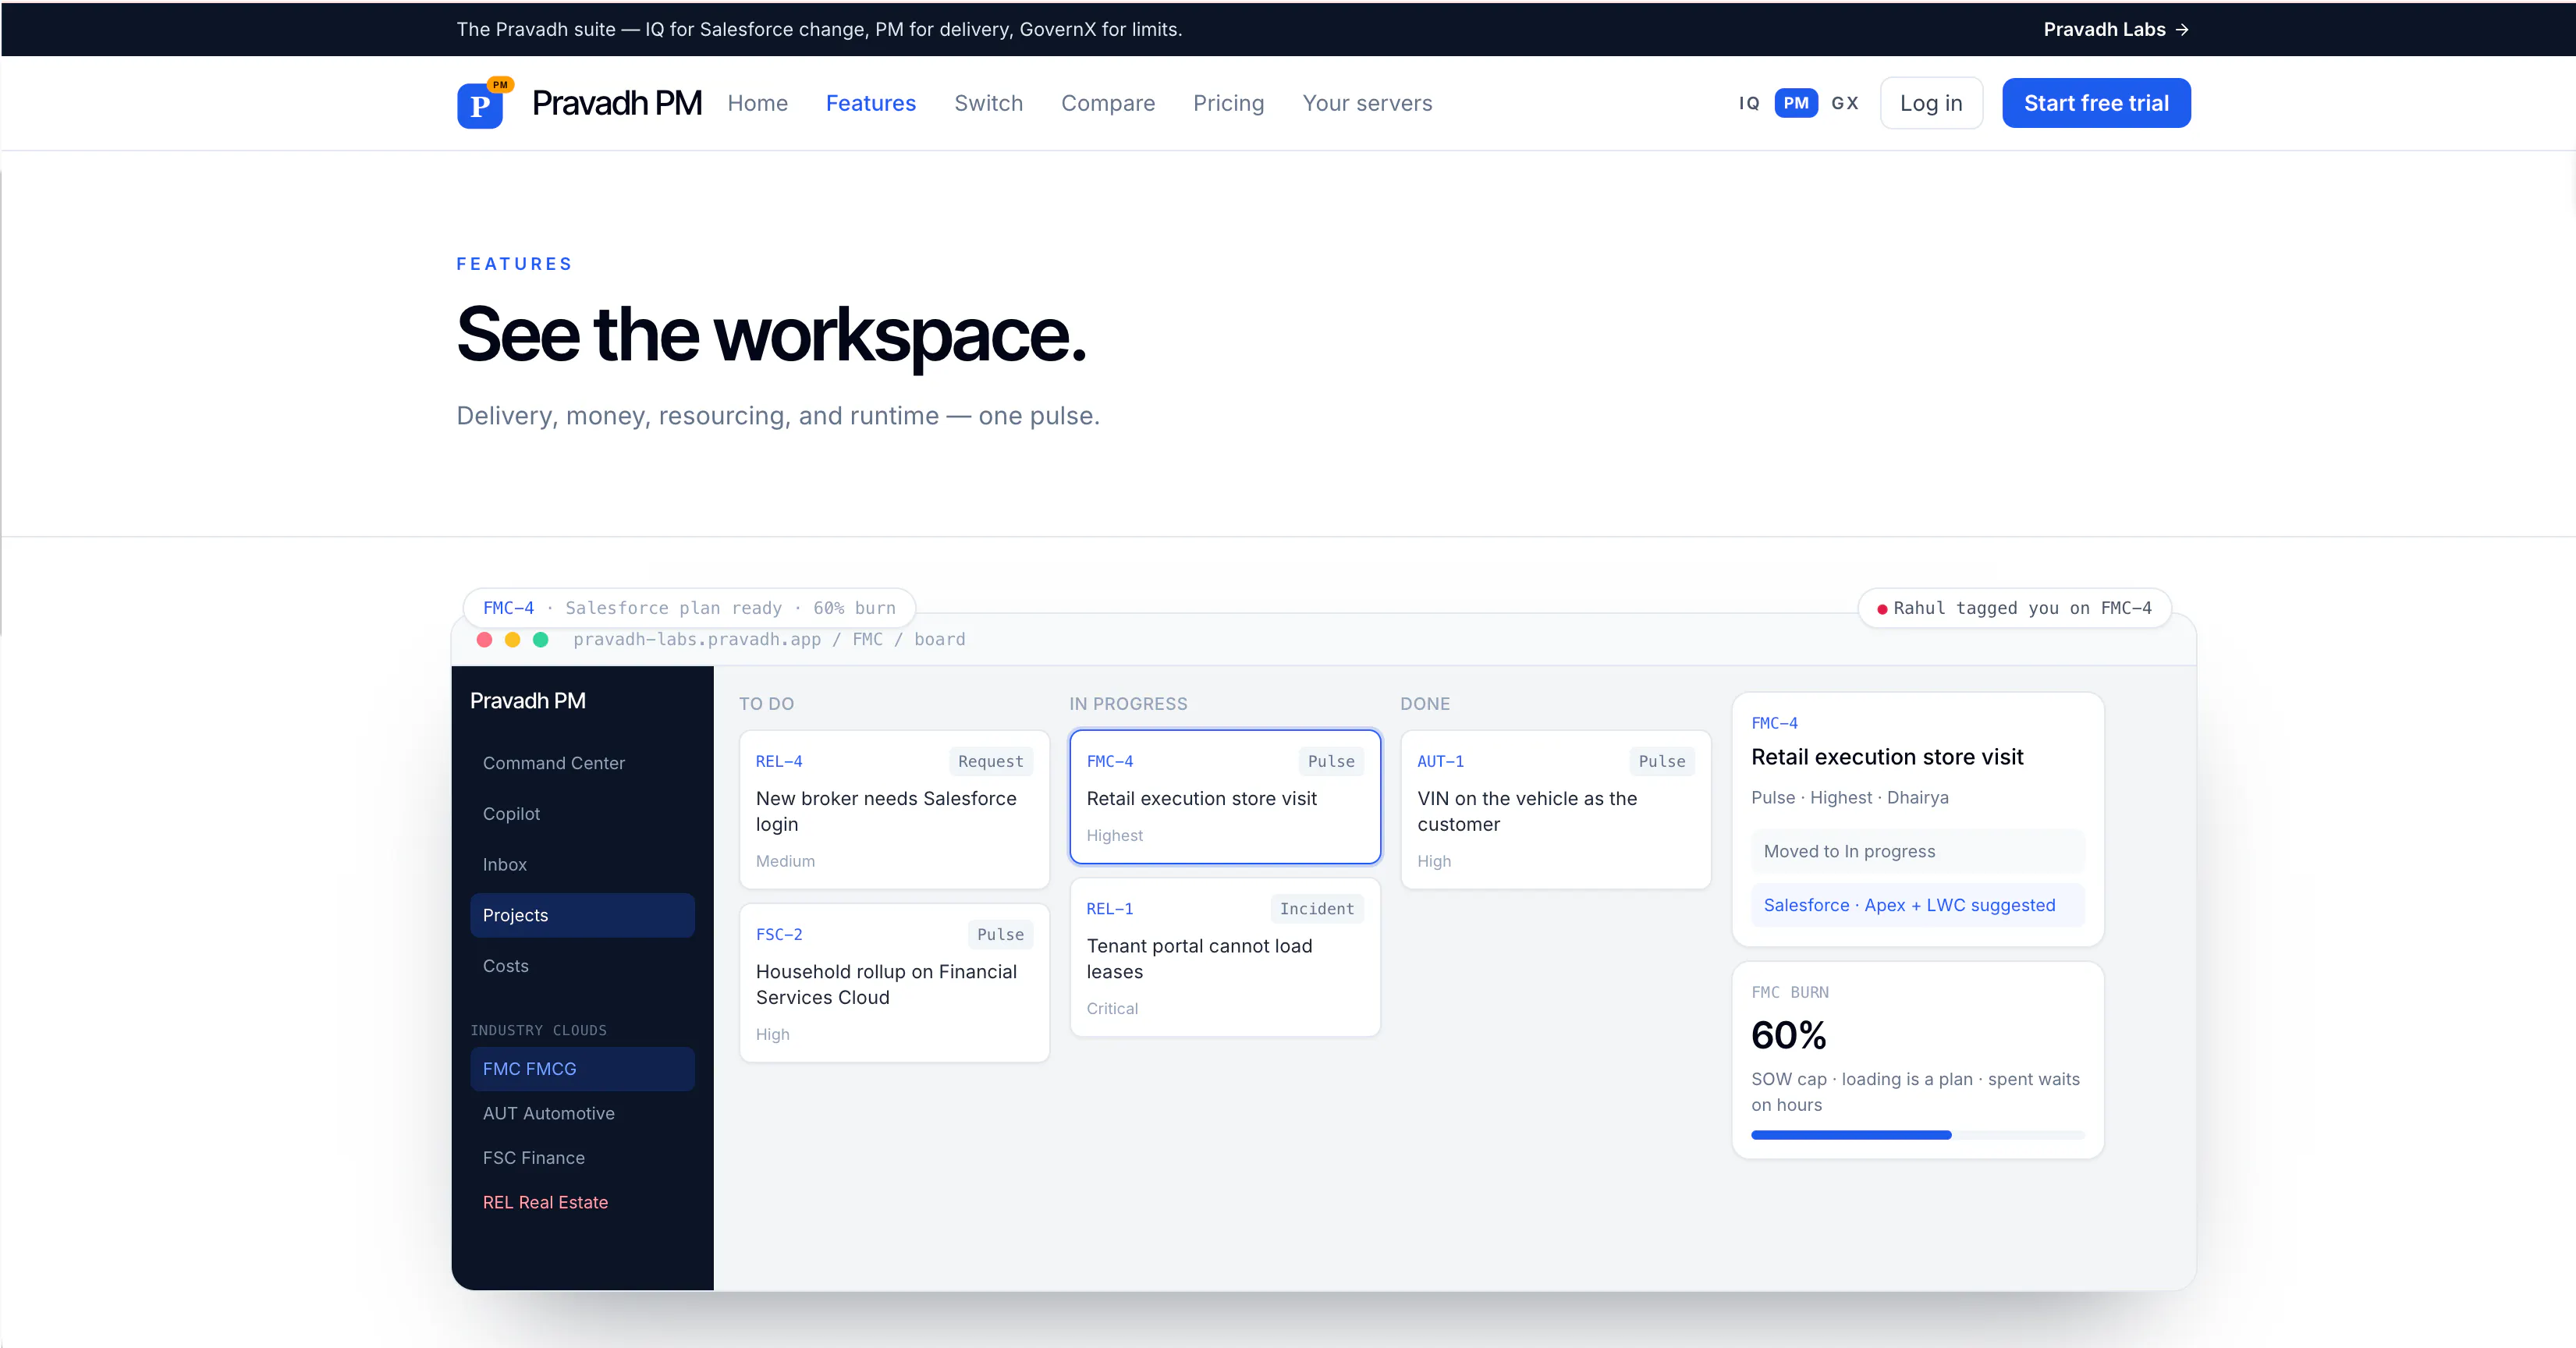
Task: Click the Incident tag on REL-1
Action: [x=1316, y=909]
